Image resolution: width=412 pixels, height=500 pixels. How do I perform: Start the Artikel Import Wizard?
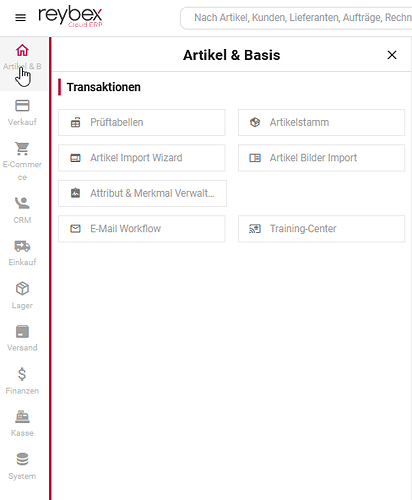142,158
